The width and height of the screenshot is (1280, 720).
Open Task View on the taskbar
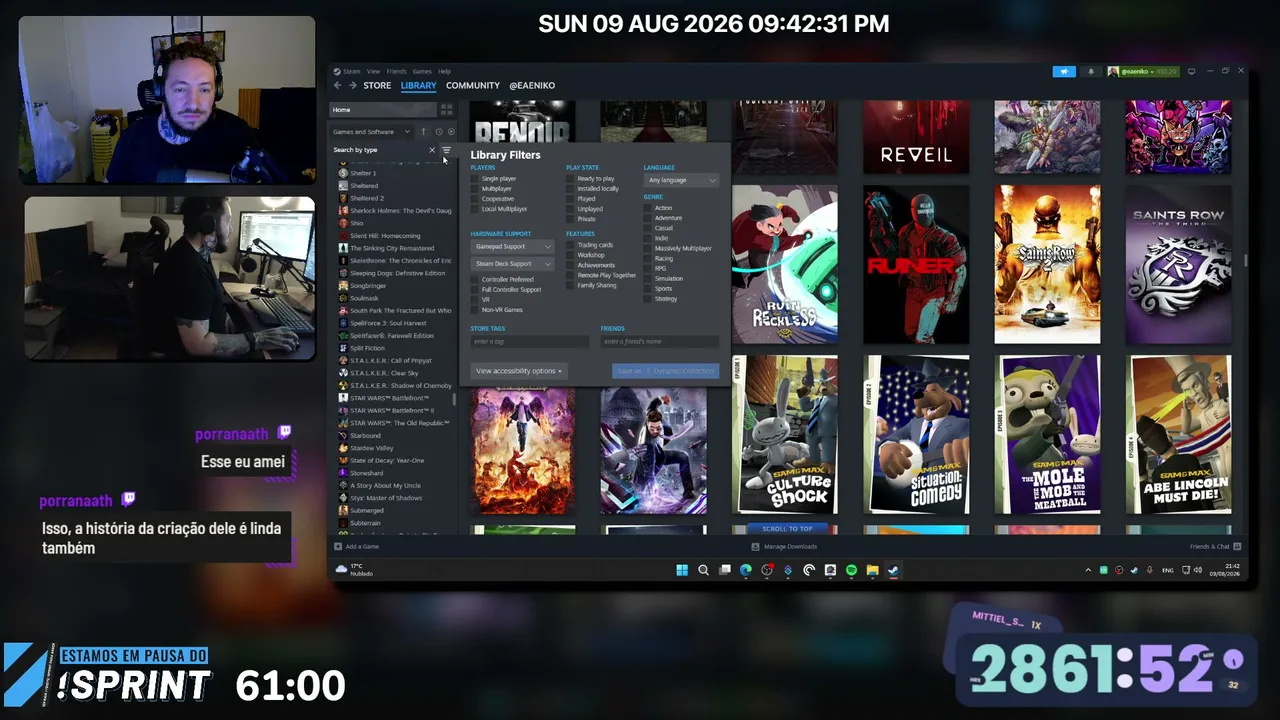click(725, 570)
